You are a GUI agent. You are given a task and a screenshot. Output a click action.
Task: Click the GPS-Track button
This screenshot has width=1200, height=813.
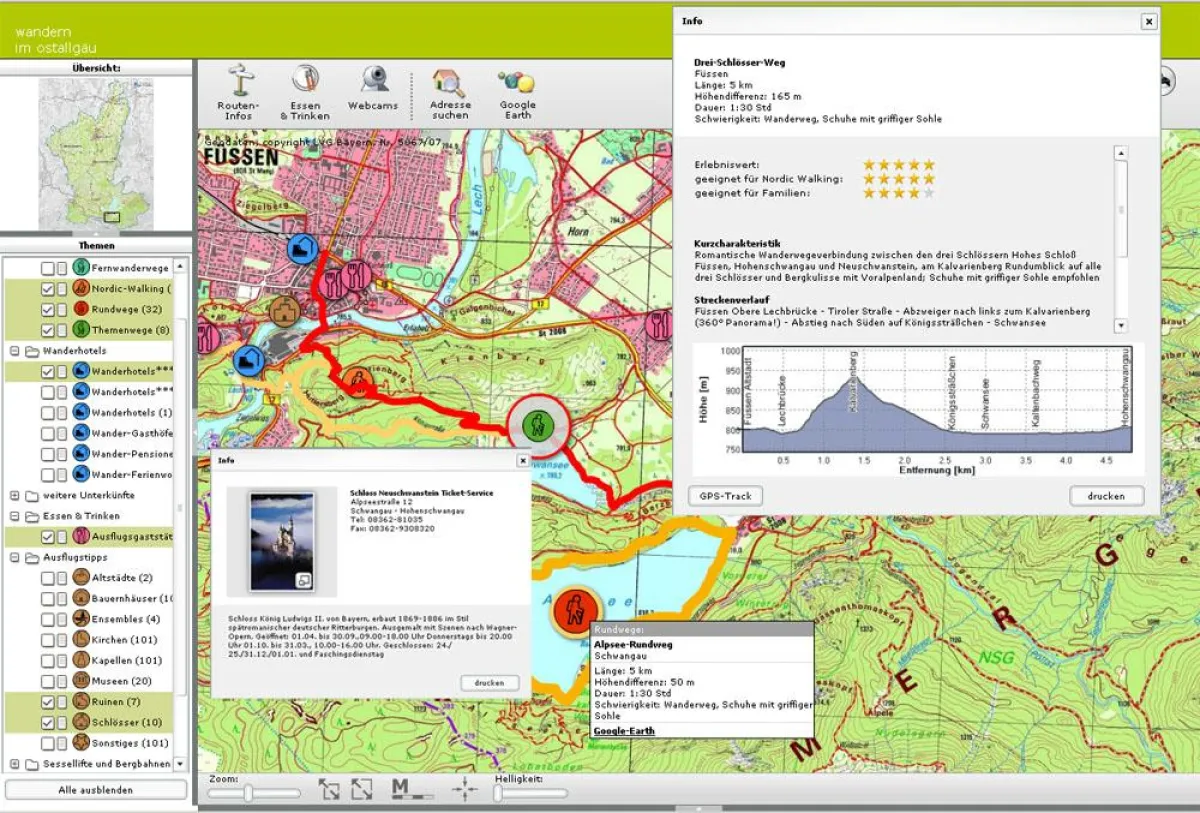pyautogui.click(x=725, y=495)
